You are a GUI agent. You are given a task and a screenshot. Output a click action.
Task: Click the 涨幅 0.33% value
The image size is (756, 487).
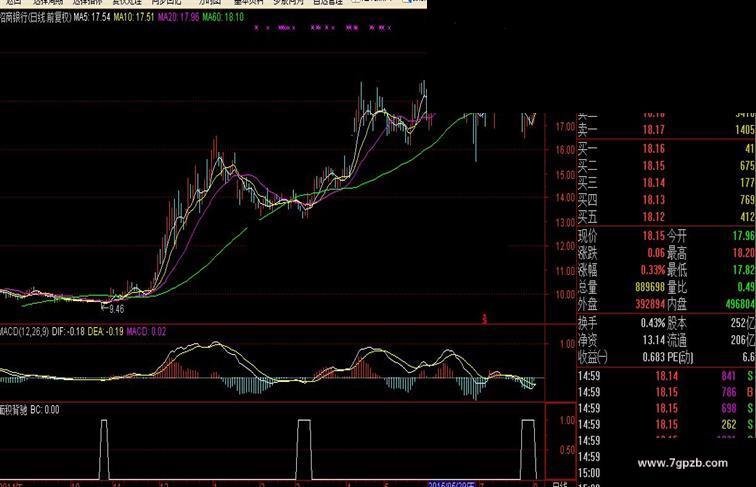click(x=653, y=270)
